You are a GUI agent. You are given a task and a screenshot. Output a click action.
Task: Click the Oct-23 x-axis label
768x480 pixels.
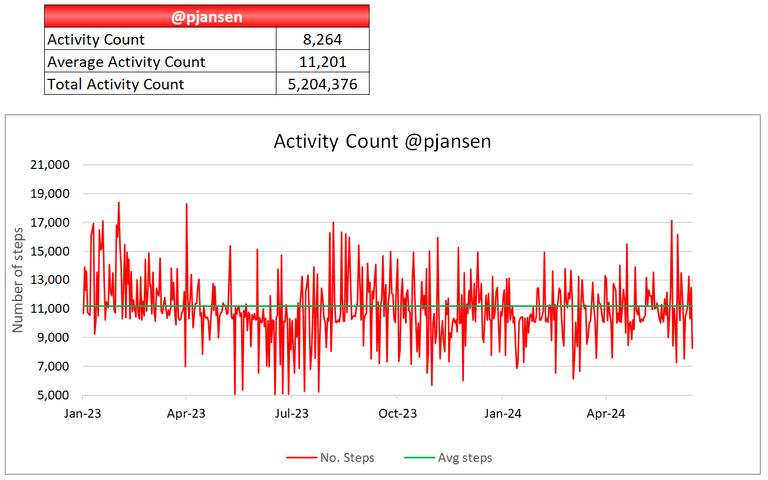[397, 413]
